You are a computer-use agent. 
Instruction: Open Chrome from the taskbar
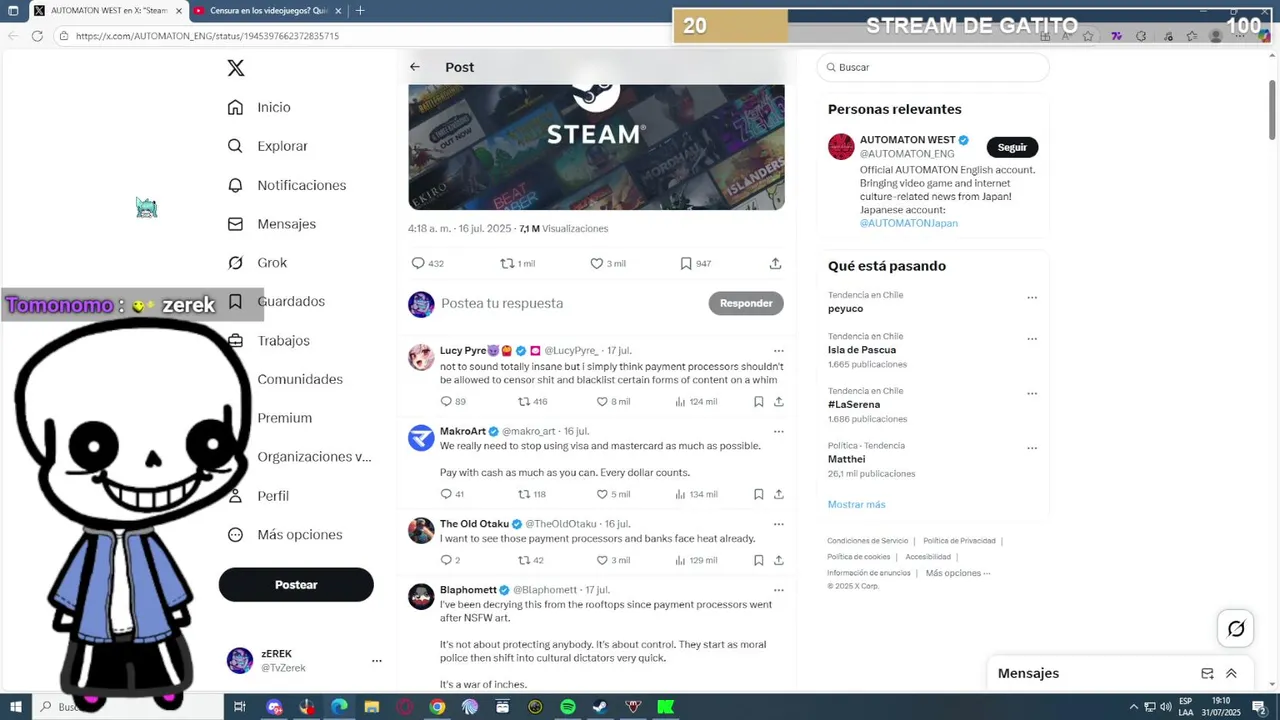[x=437, y=707]
